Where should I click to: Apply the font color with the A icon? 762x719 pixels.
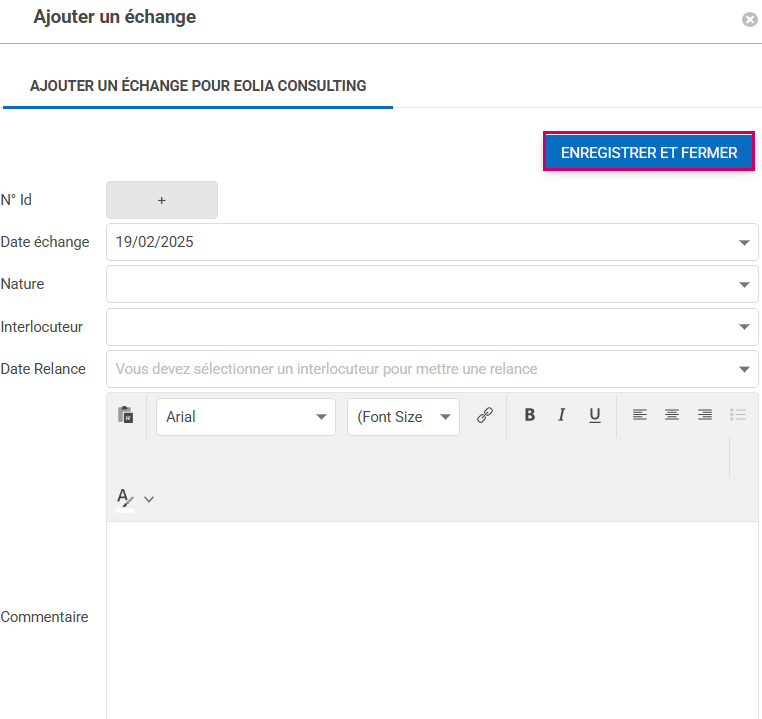click(x=124, y=498)
